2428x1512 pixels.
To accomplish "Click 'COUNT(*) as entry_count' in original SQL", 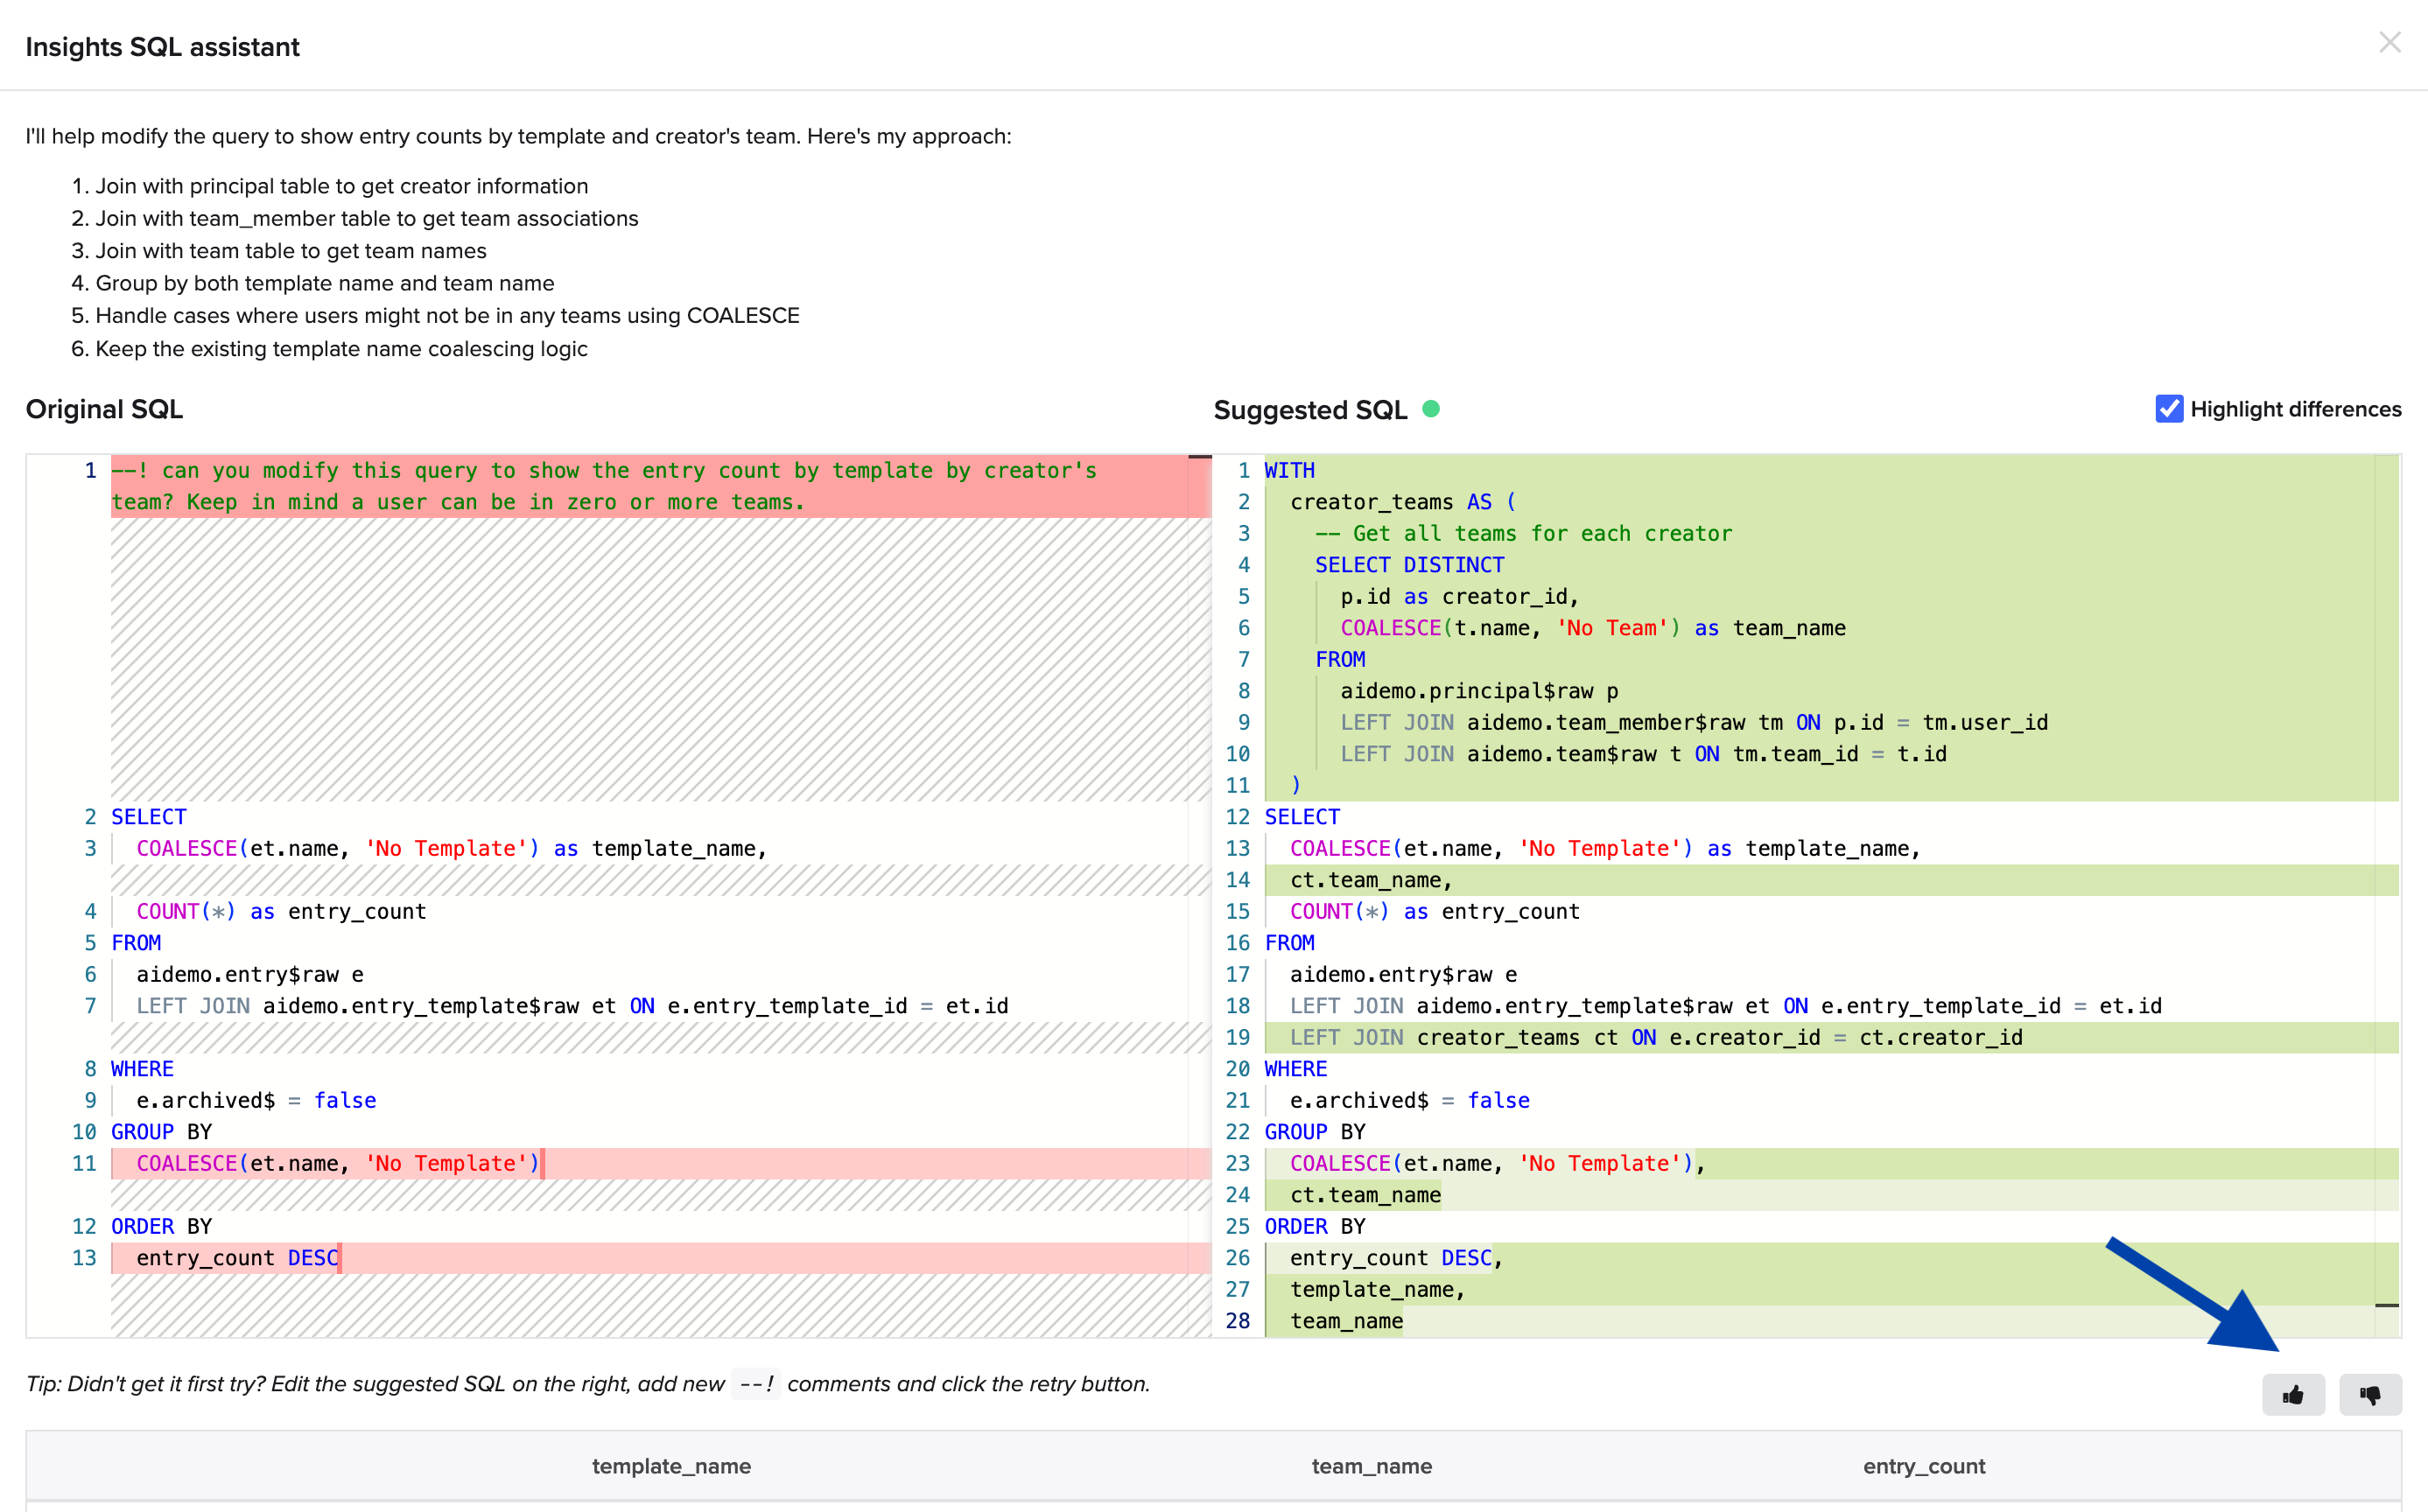I will tap(281, 911).
